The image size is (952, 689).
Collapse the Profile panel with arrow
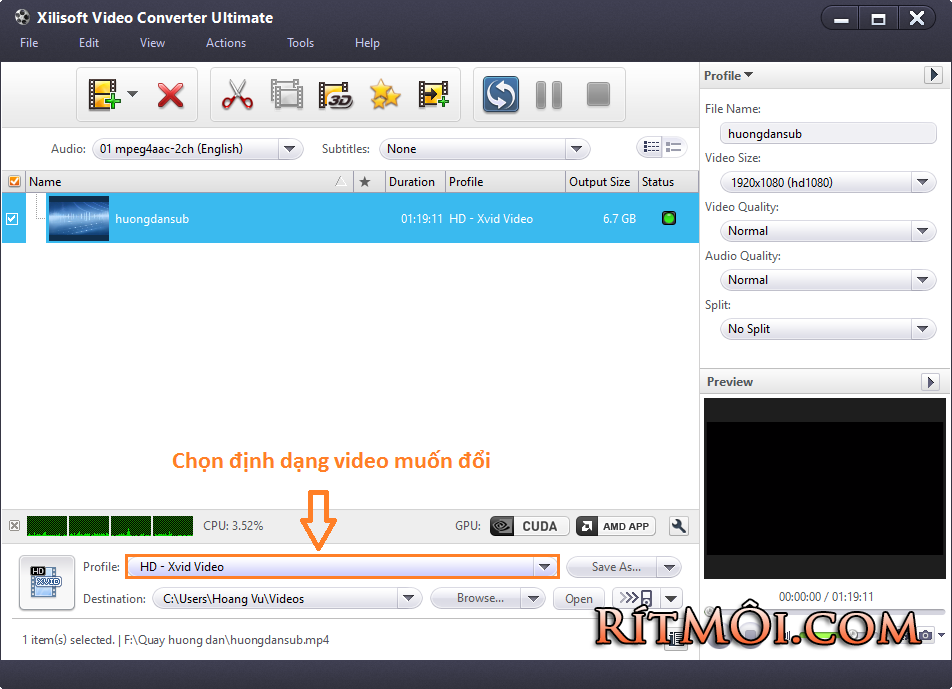pyautogui.click(x=933, y=75)
